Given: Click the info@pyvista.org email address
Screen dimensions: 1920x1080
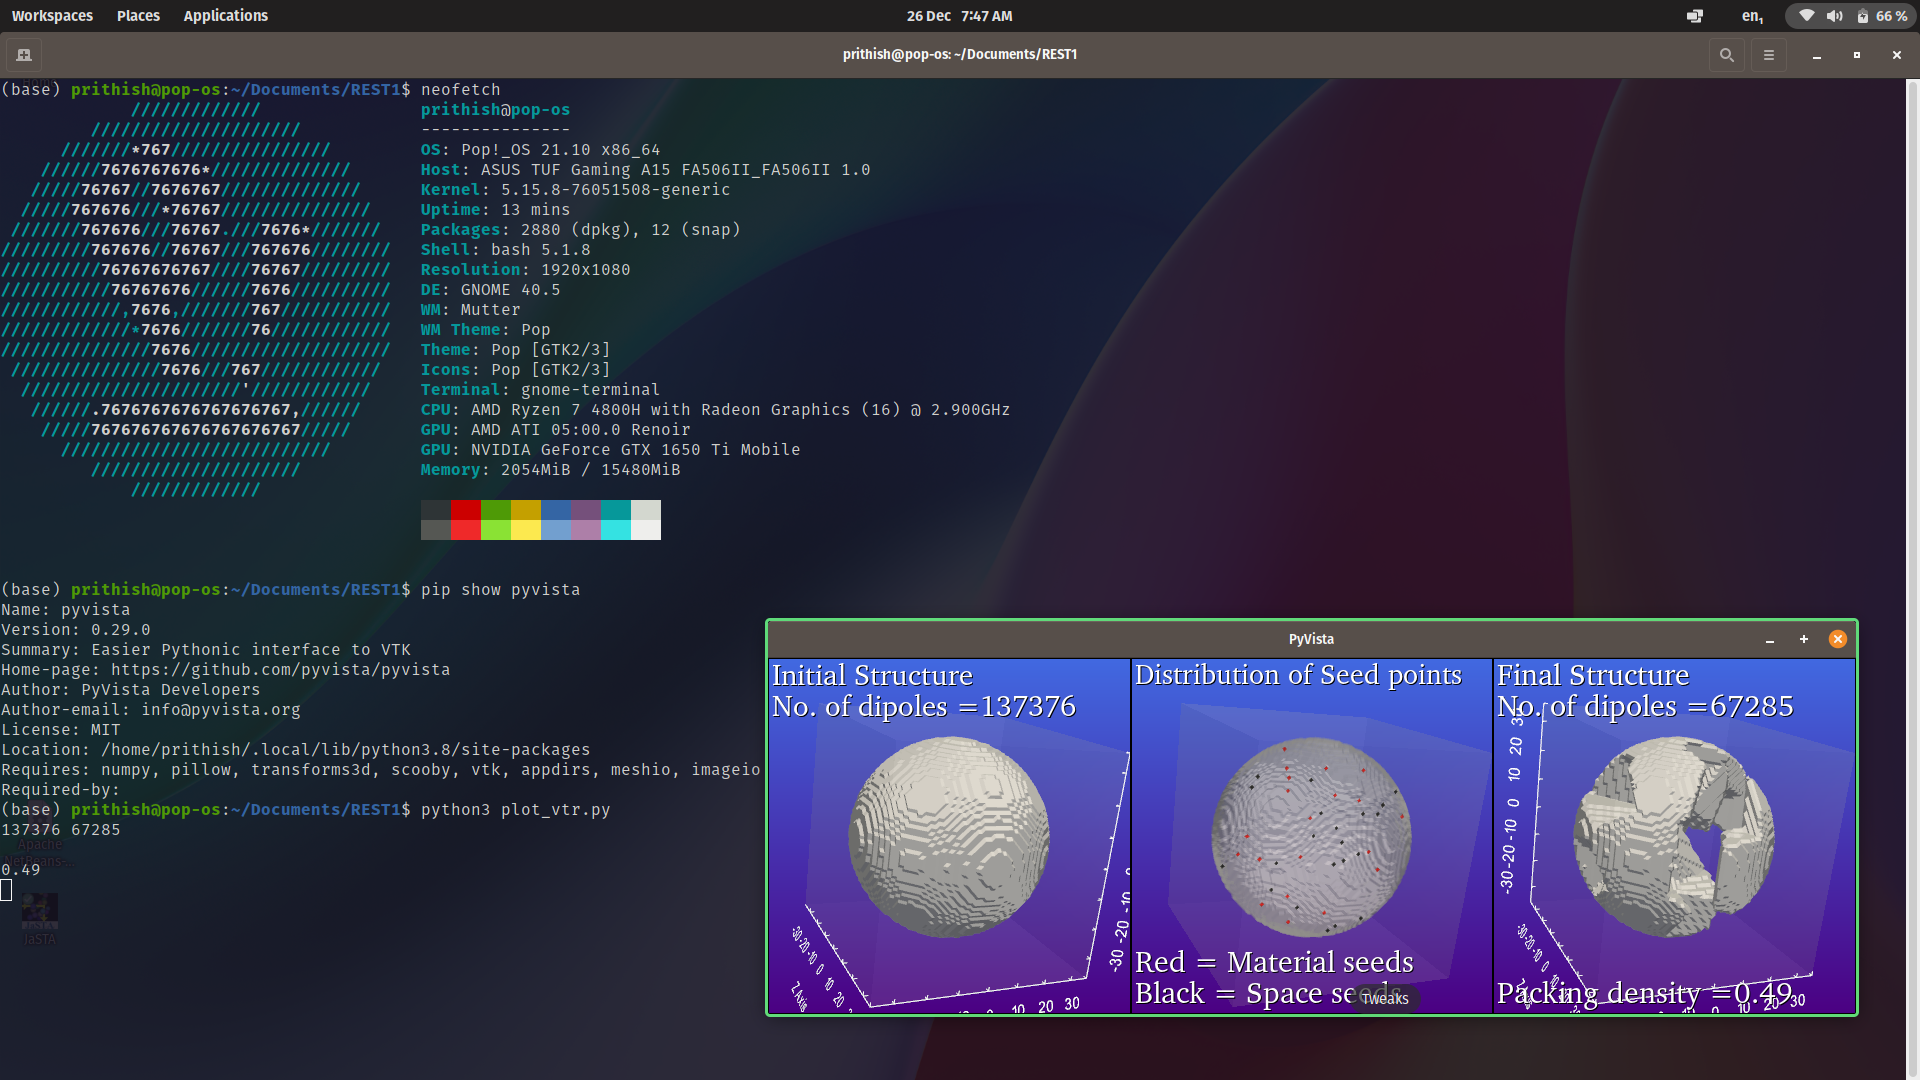Looking at the screenshot, I should (222, 710).
